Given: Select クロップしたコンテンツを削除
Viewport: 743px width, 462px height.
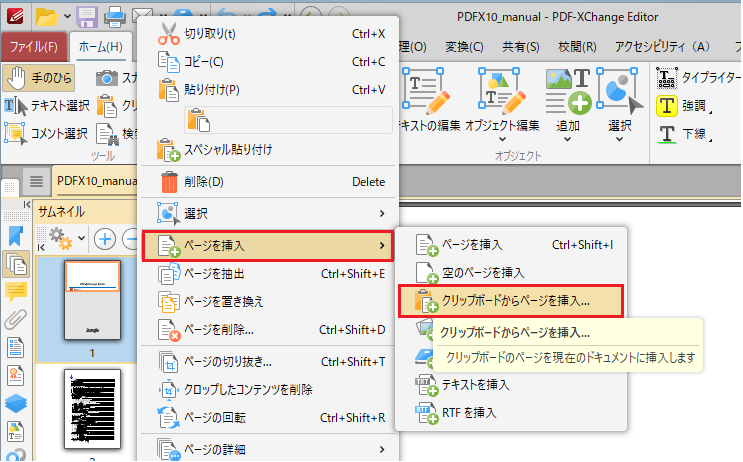Looking at the screenshot, I should [x=268, y=390].
